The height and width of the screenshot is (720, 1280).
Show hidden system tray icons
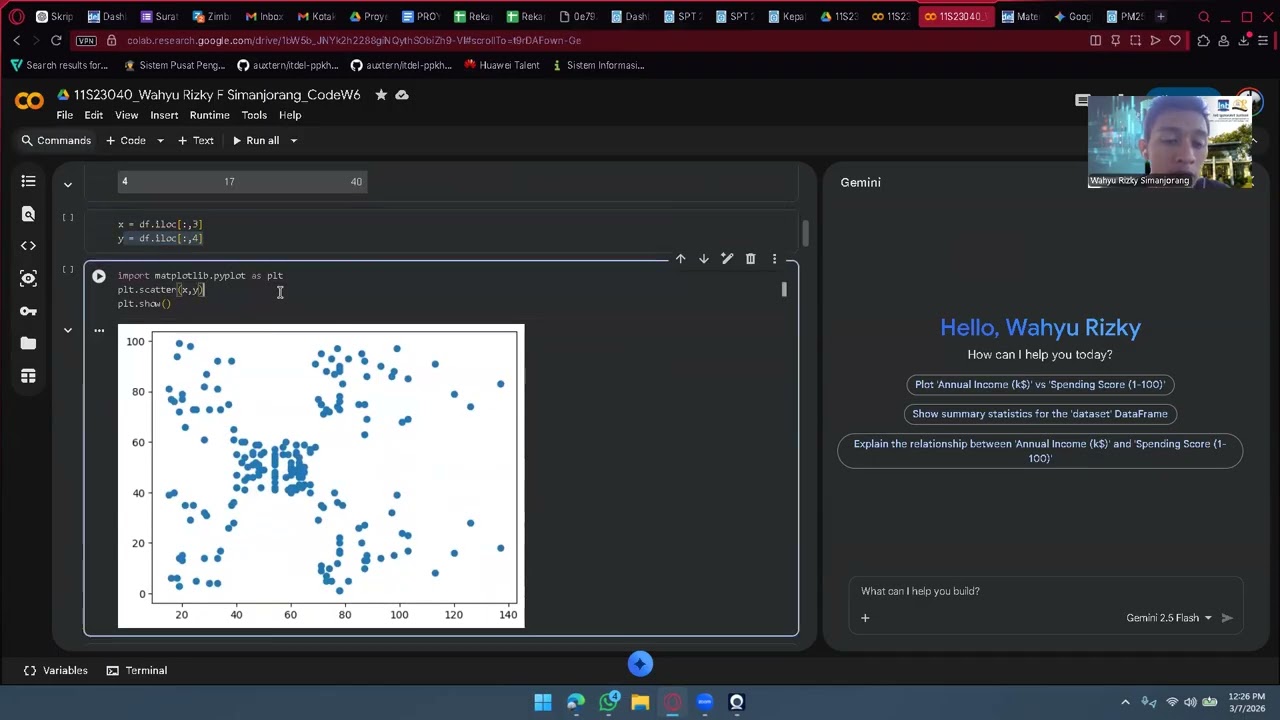click(x=1125, y=702)
